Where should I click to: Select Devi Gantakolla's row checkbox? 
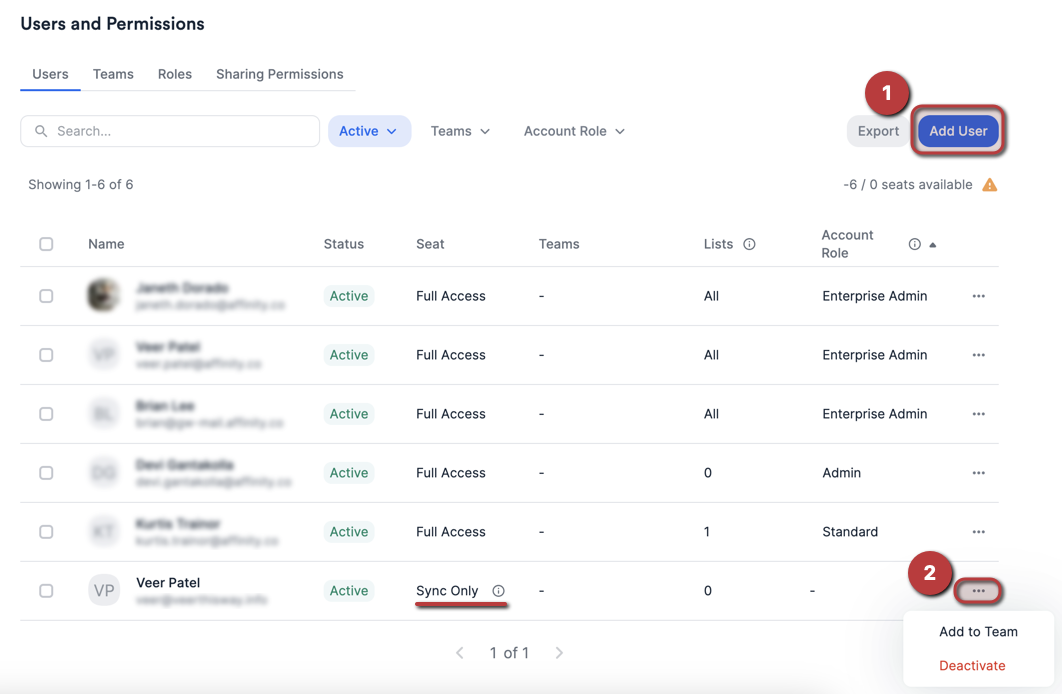tap(46, 472)
